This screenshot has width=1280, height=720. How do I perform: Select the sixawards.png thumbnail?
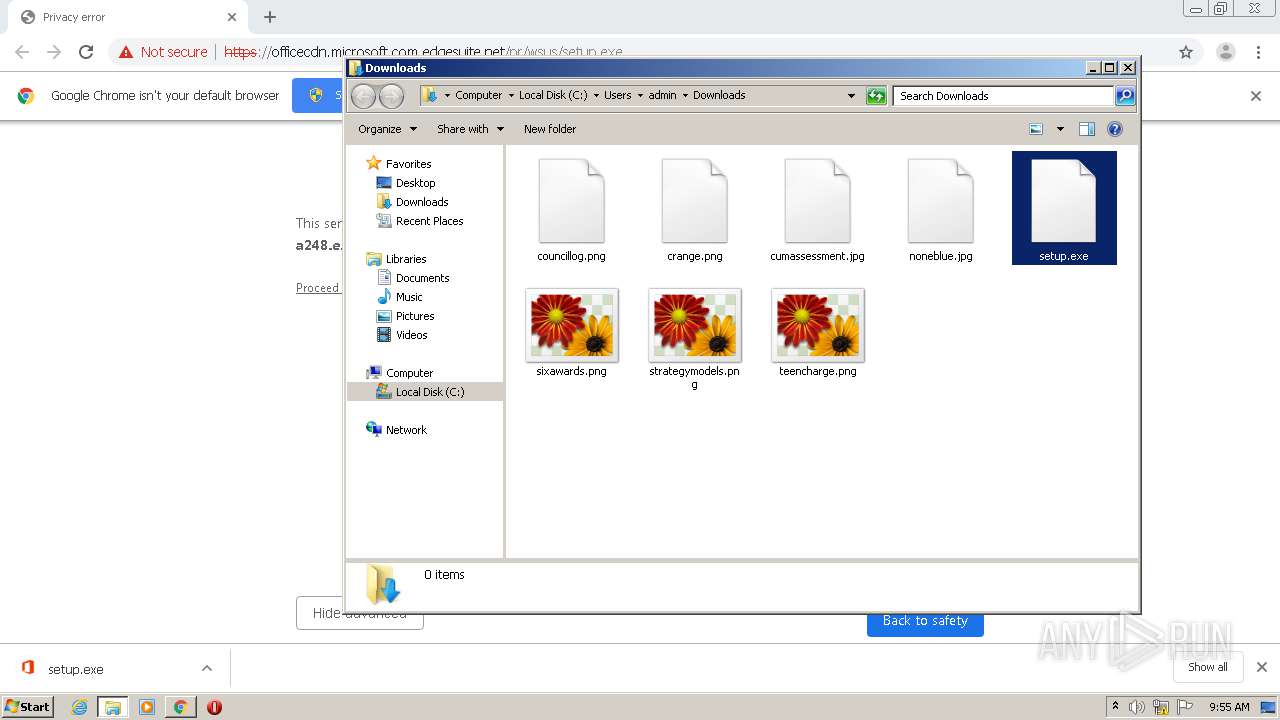pos(571,325)
